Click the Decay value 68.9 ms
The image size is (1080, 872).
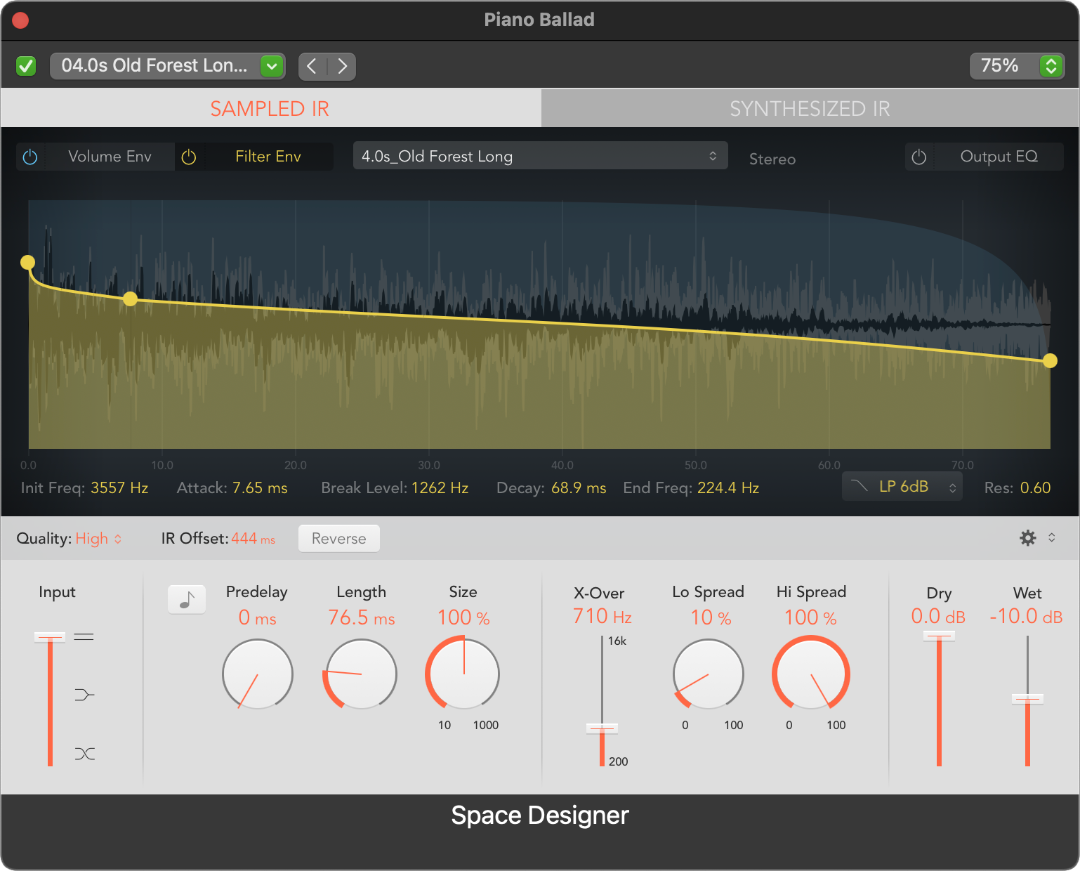579,488
